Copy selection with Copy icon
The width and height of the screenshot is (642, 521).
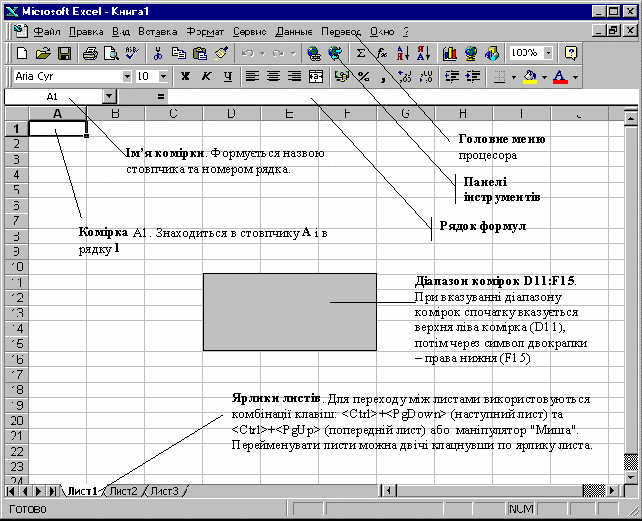179,53
